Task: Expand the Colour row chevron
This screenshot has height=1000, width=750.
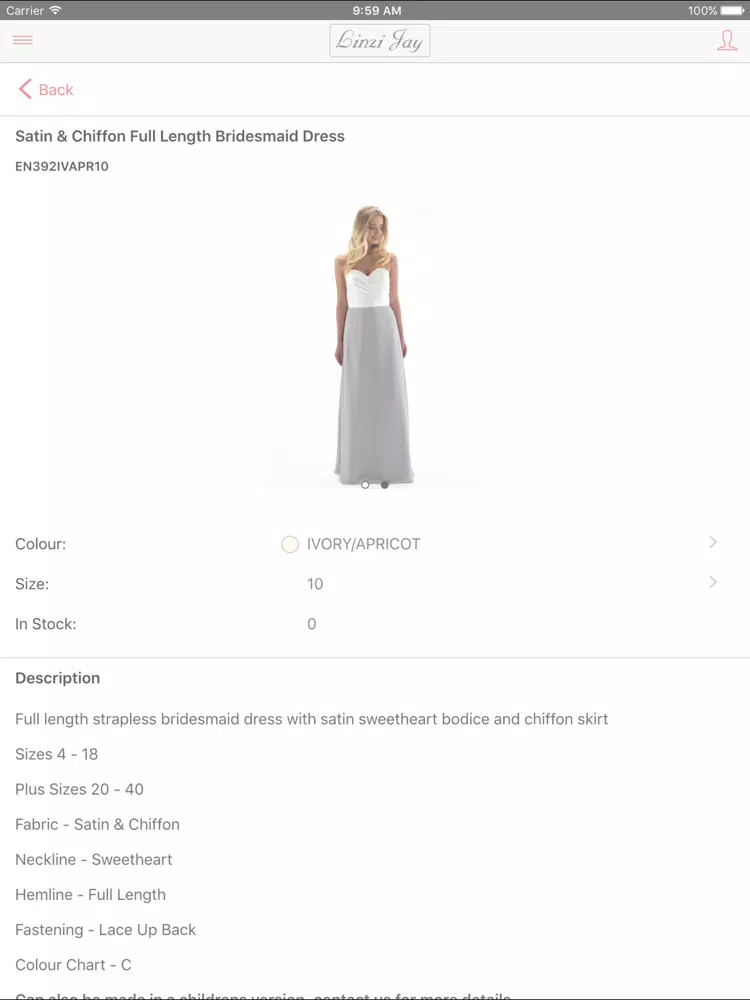Action: click(713, 542)
